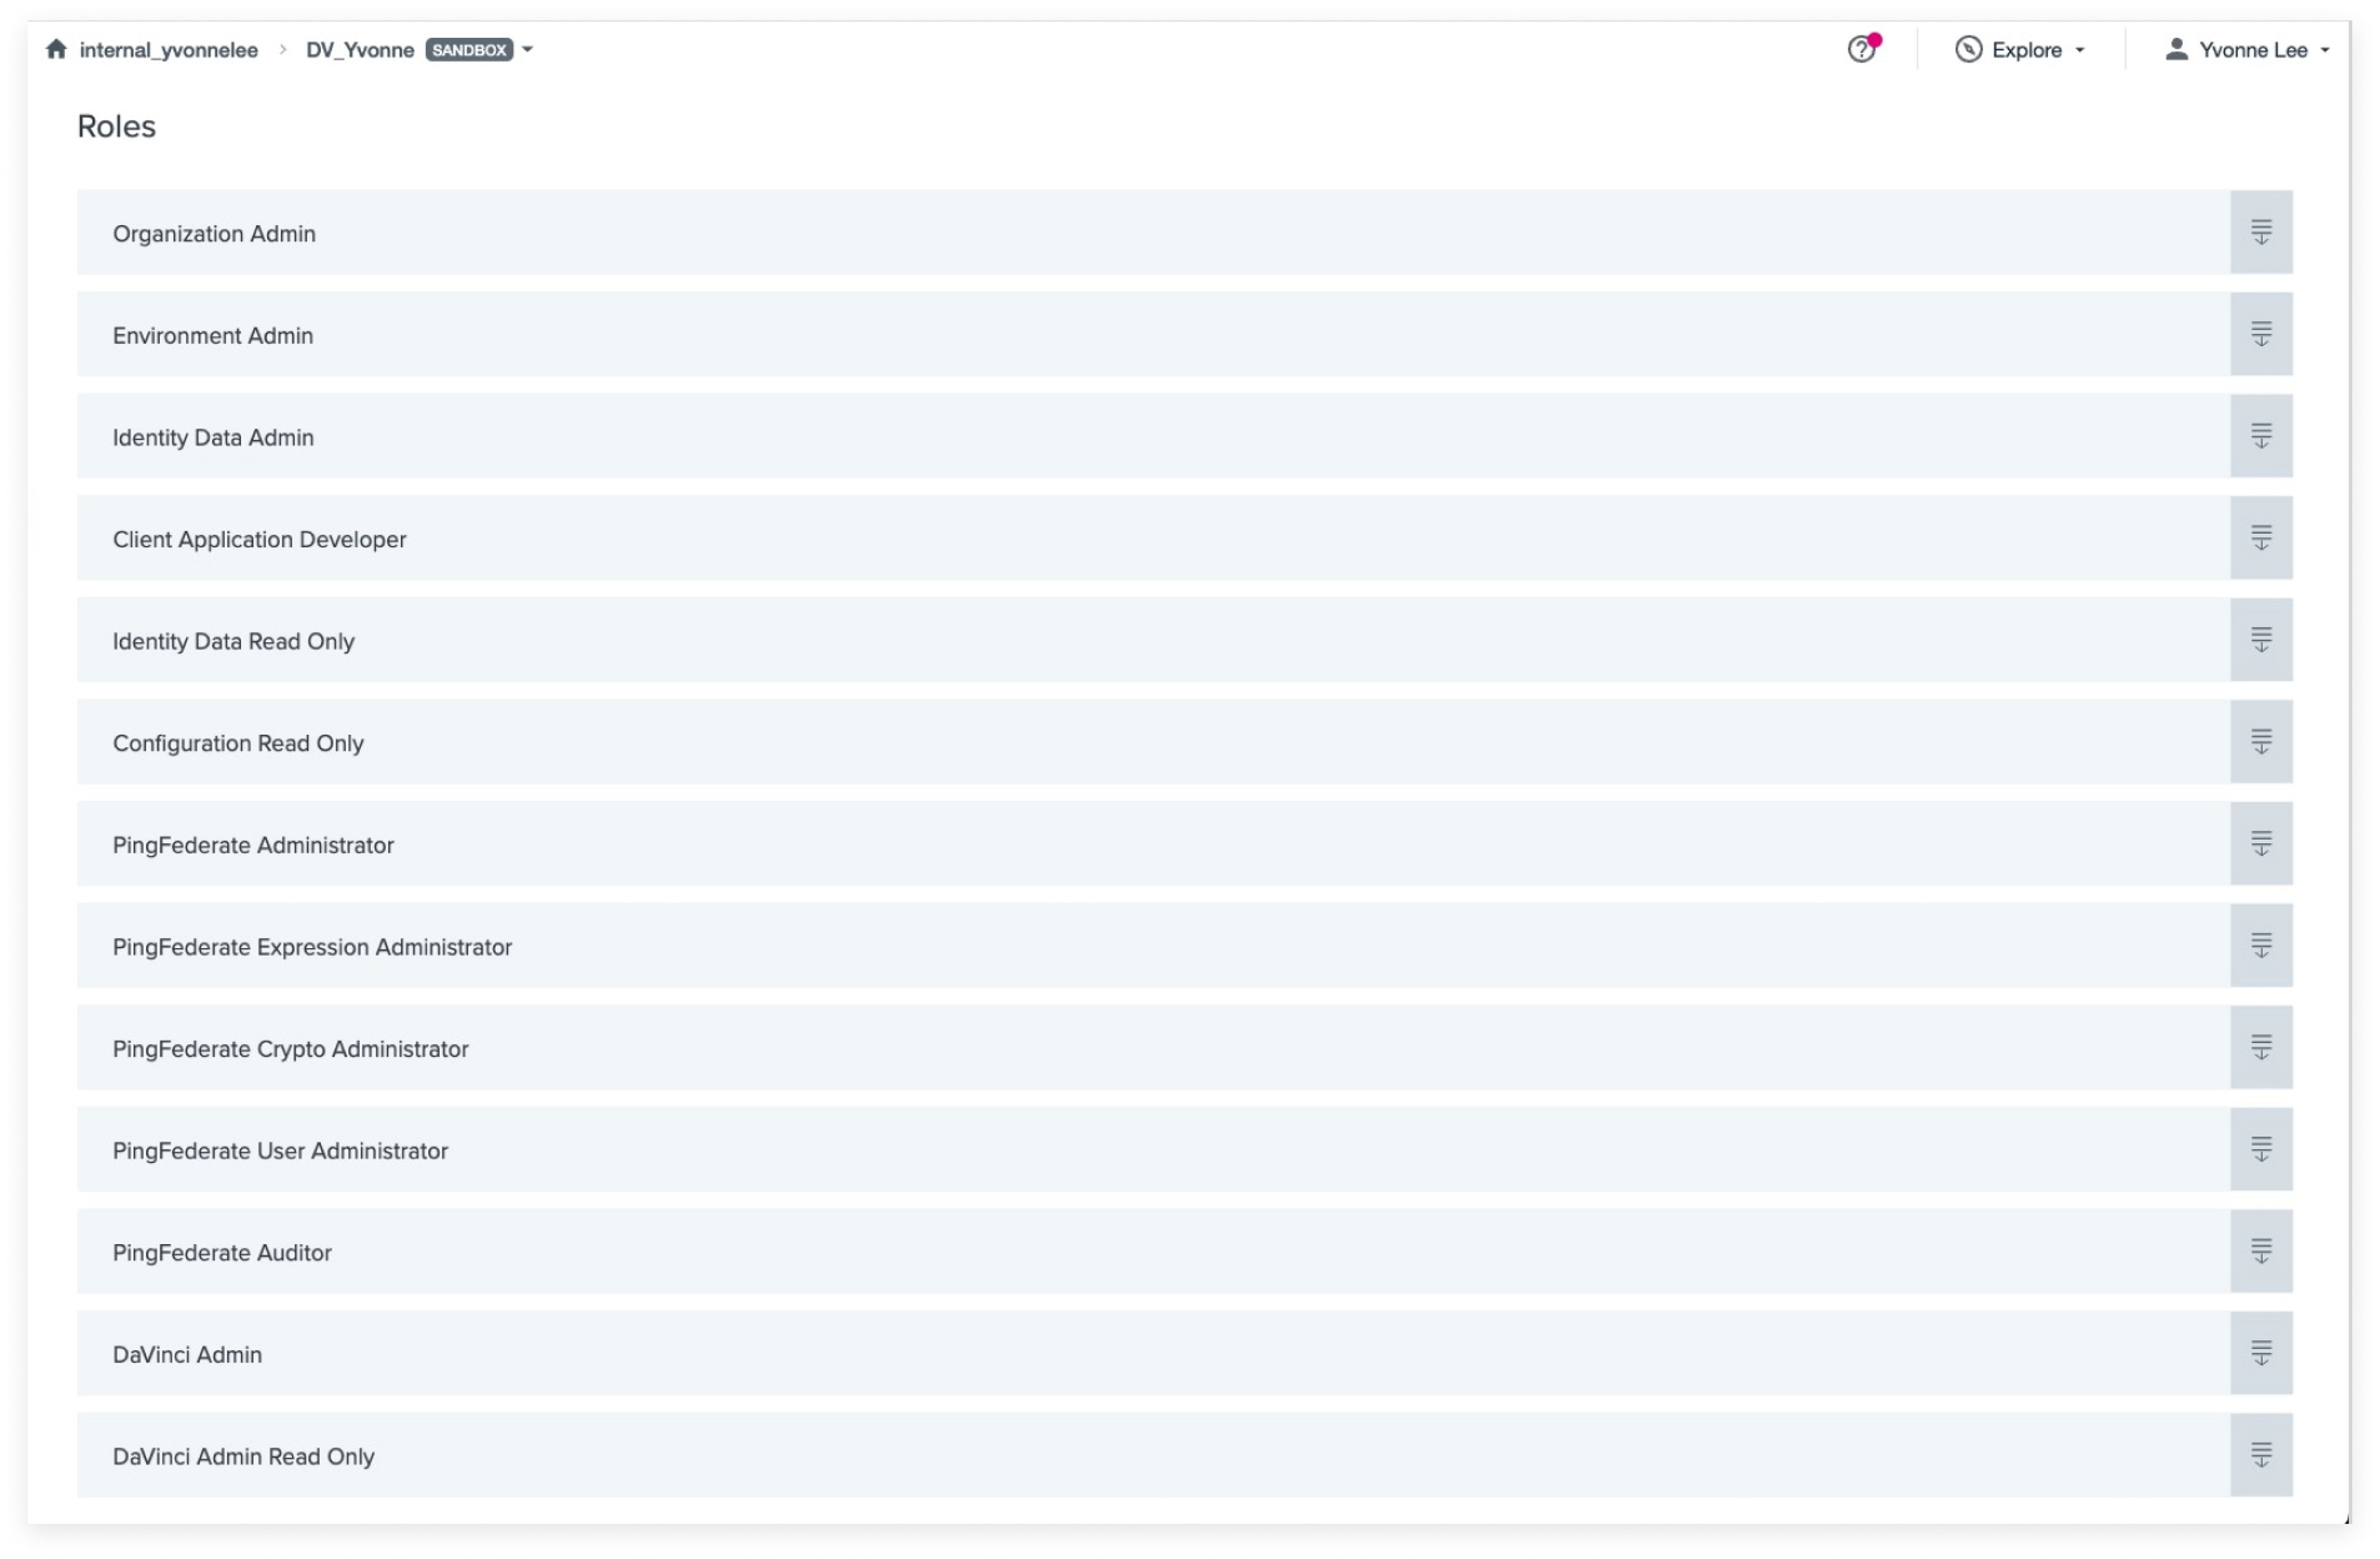2380x1559 pixels.
Task: Select the Configuration Read Only role text
Action: coord(238,743)
